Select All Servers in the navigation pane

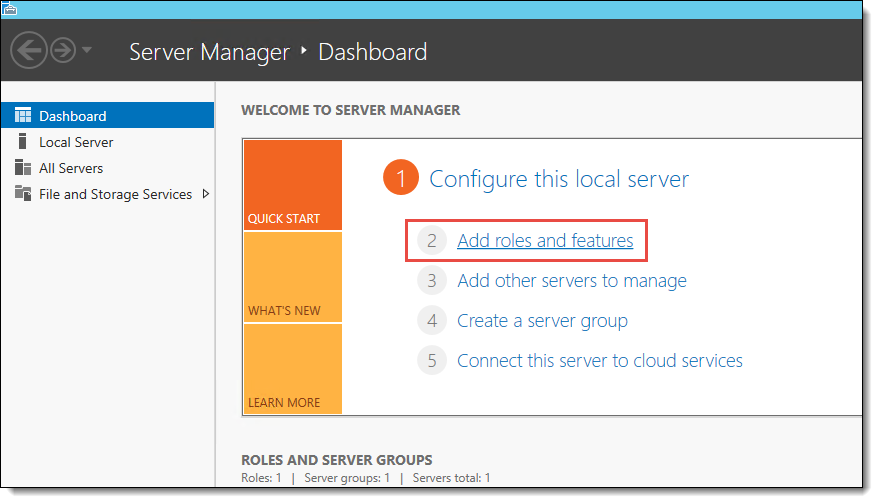71,168
